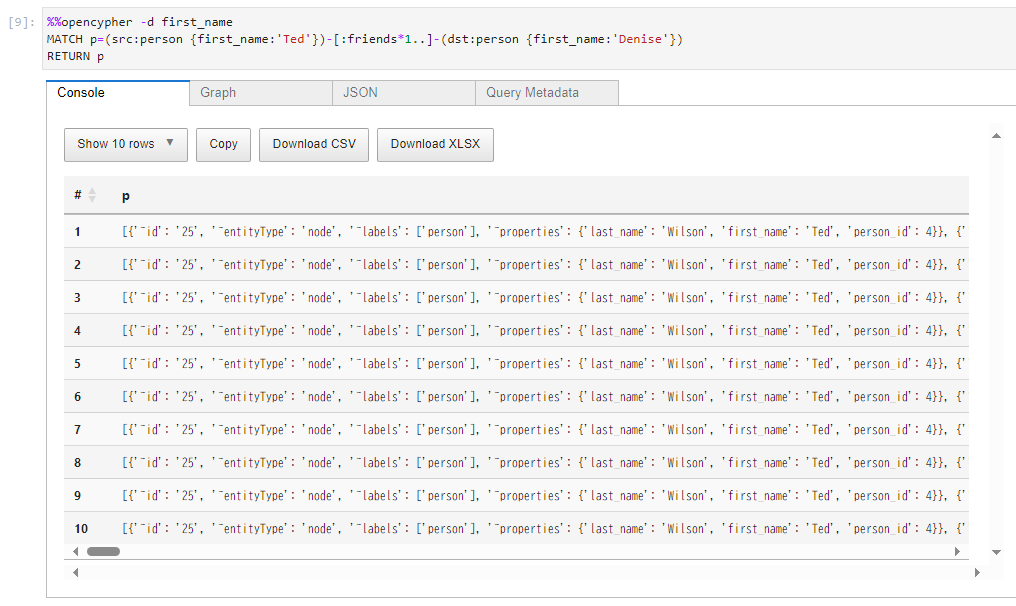Image resolution: width=1016 pixels, height=606 pixels.
Task: Open the Query Metadata tab
Action: tap(546, 92)
